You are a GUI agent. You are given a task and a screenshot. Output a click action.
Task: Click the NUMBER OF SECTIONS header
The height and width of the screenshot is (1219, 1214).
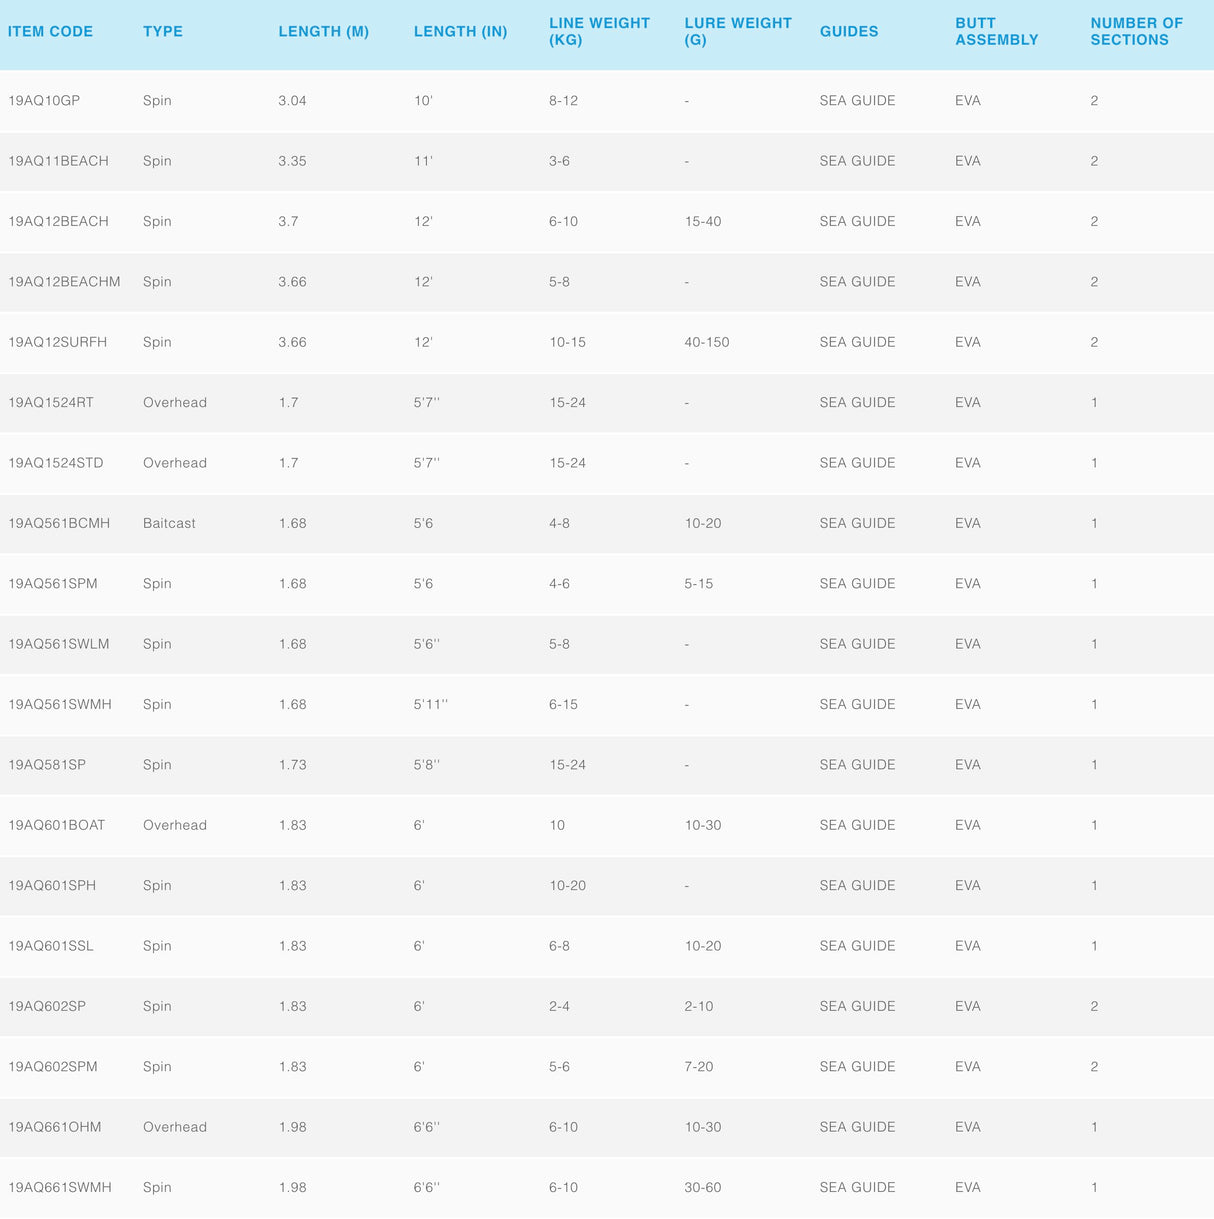1136,31
